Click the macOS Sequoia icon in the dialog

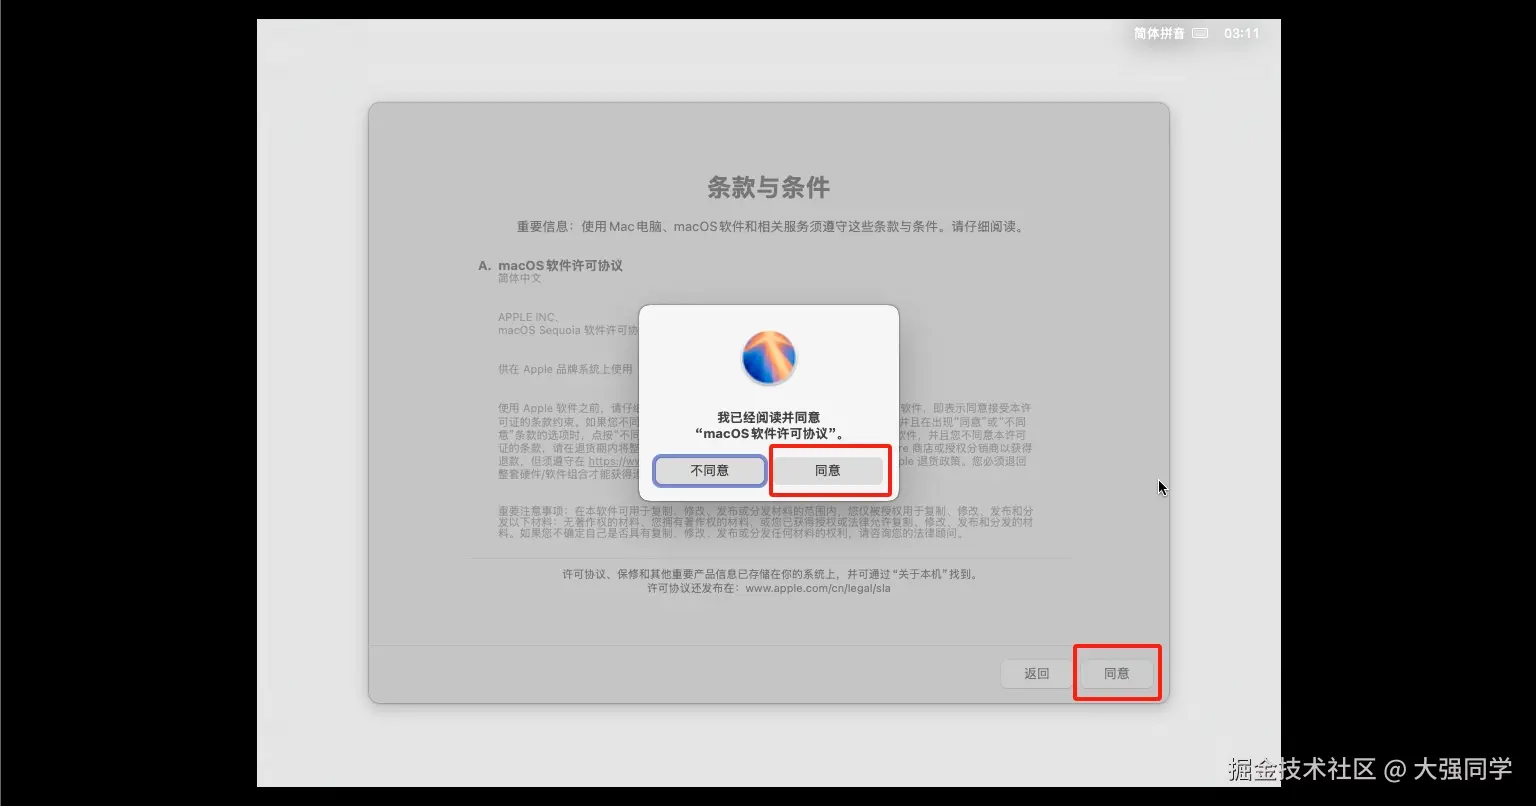click(x=769, y=357)
